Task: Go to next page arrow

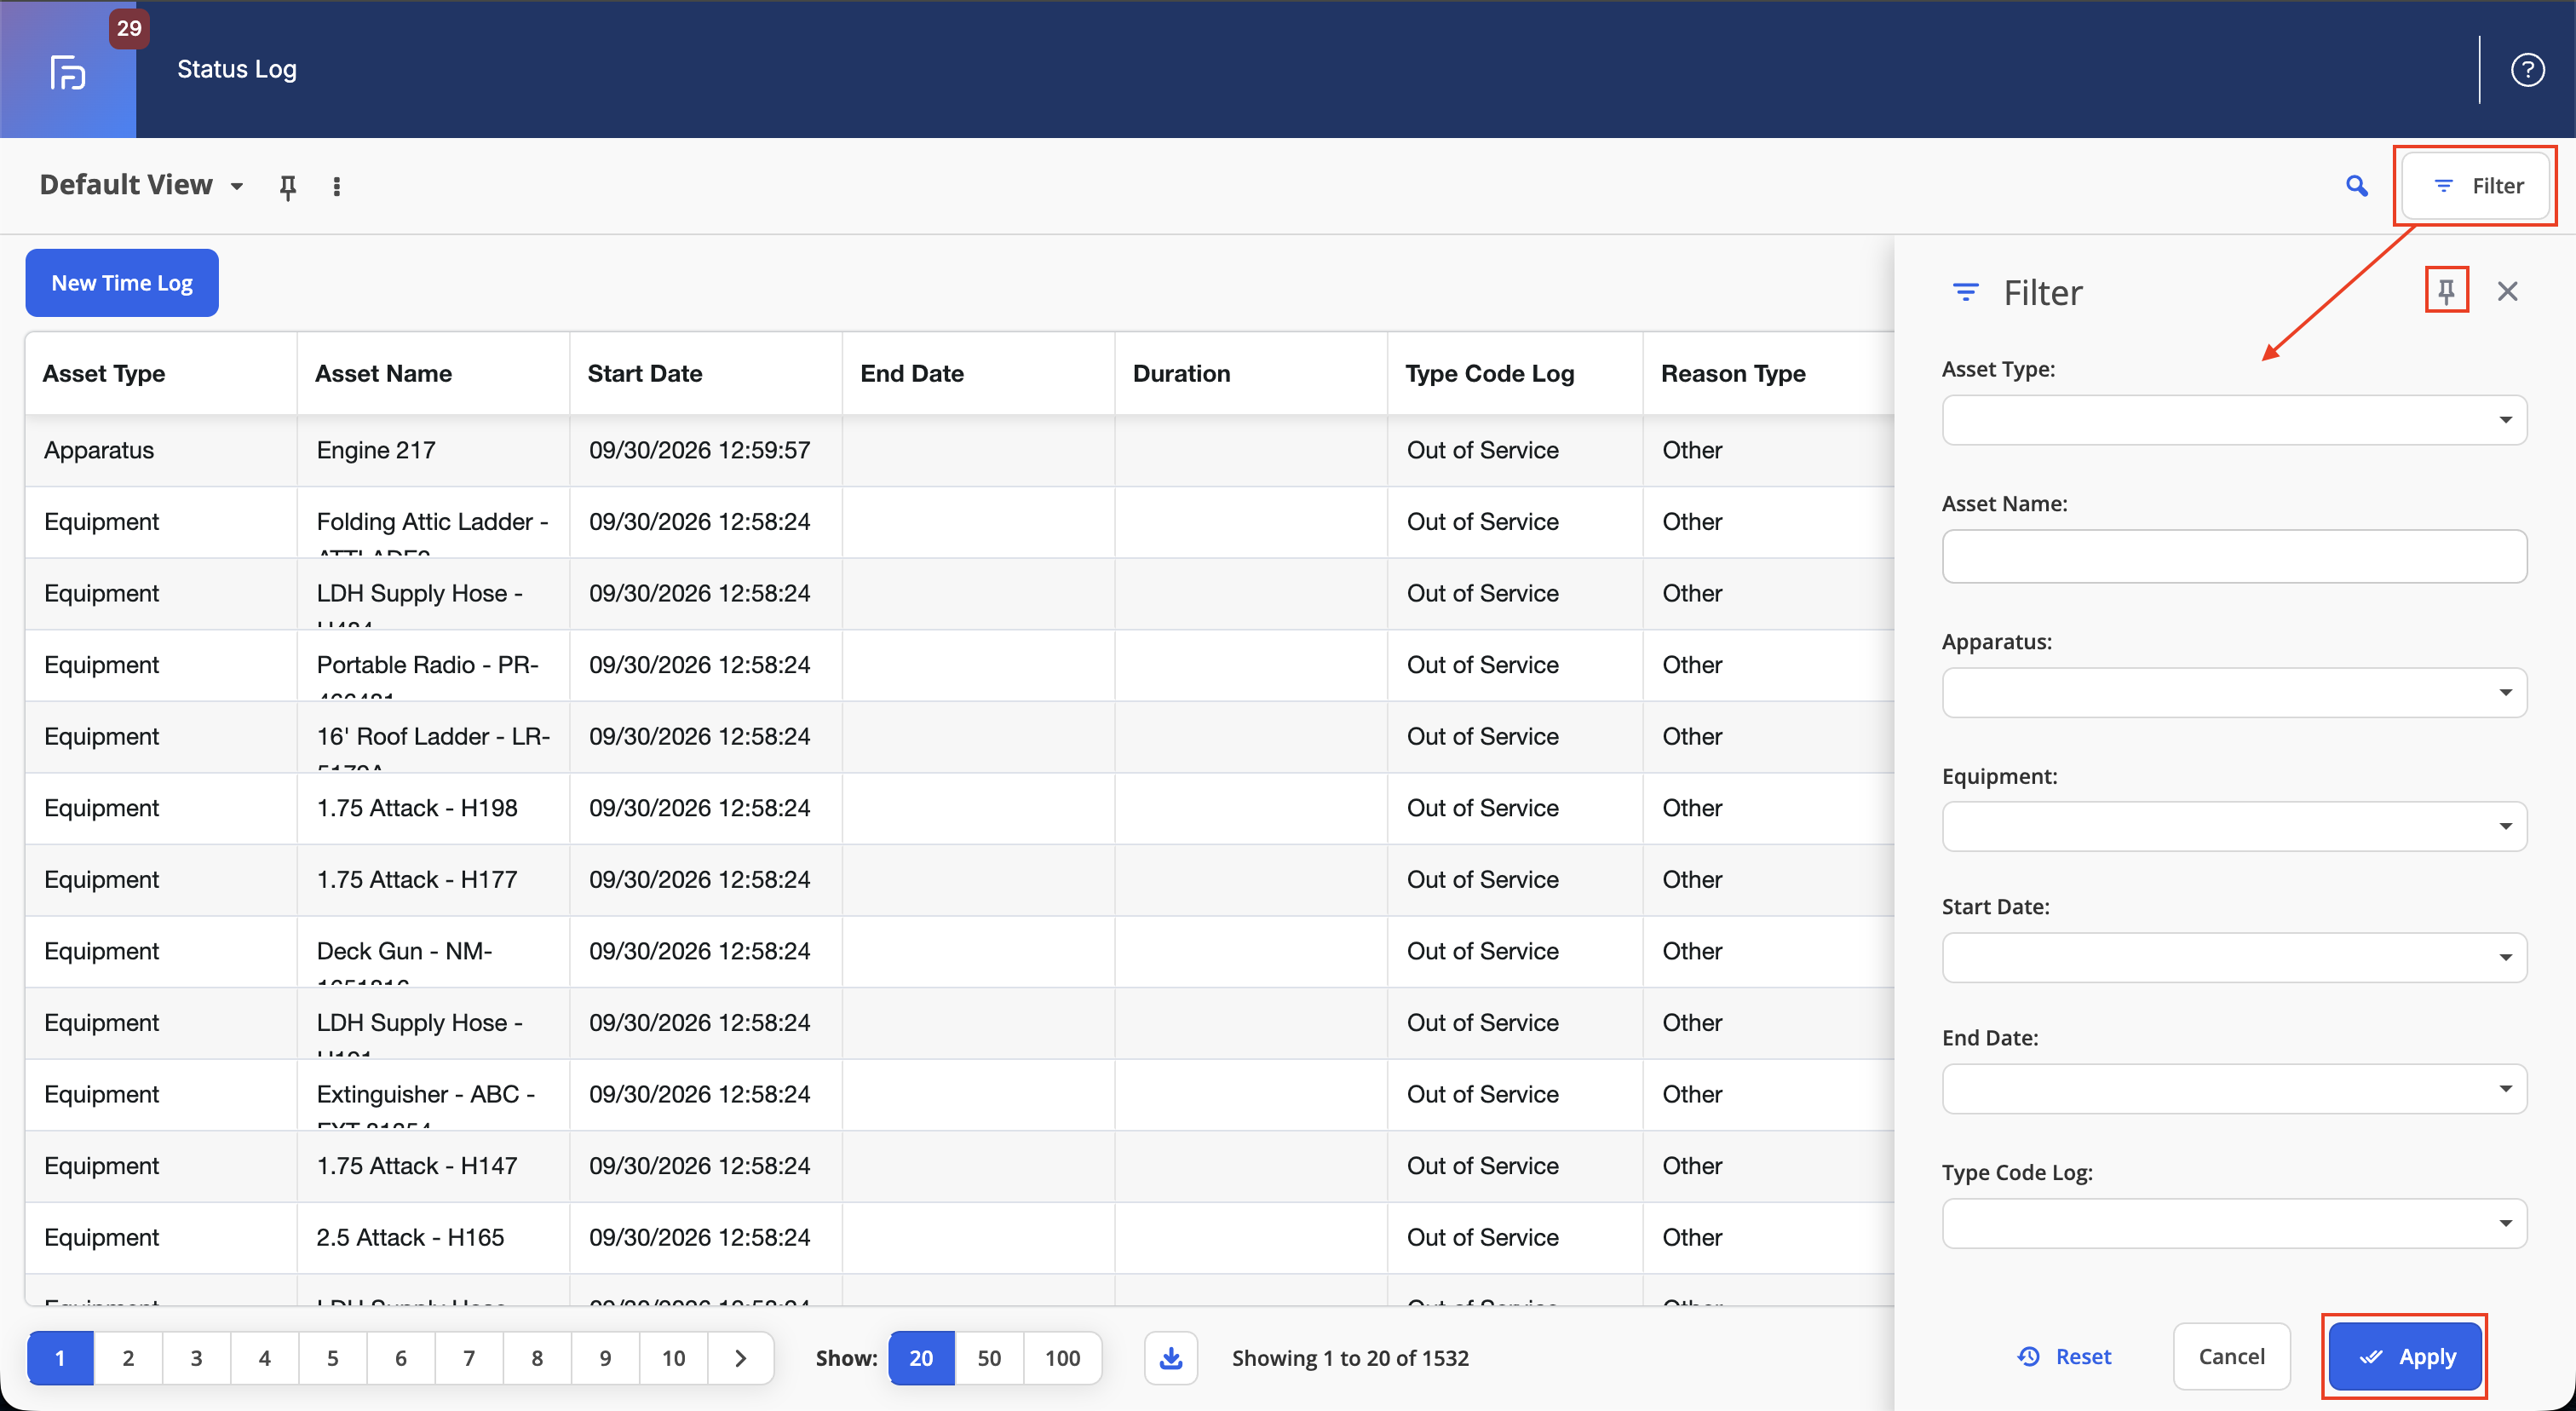Action: pyautogui.click(x=741, y=1358)
